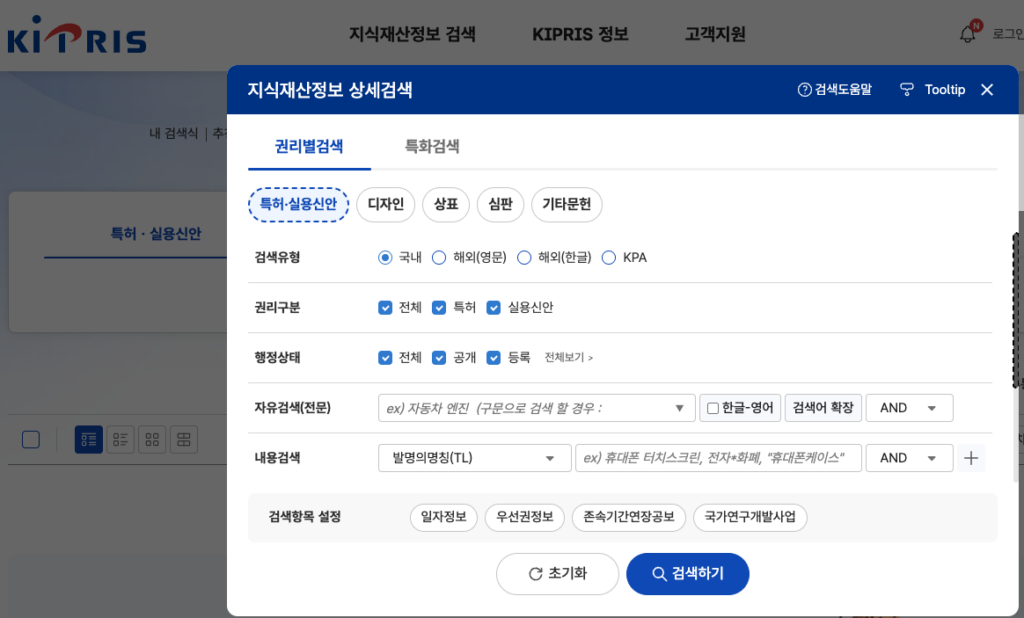1024x618 pixels.
Task: Open 고객지원 menu
Action: [715, 34]
